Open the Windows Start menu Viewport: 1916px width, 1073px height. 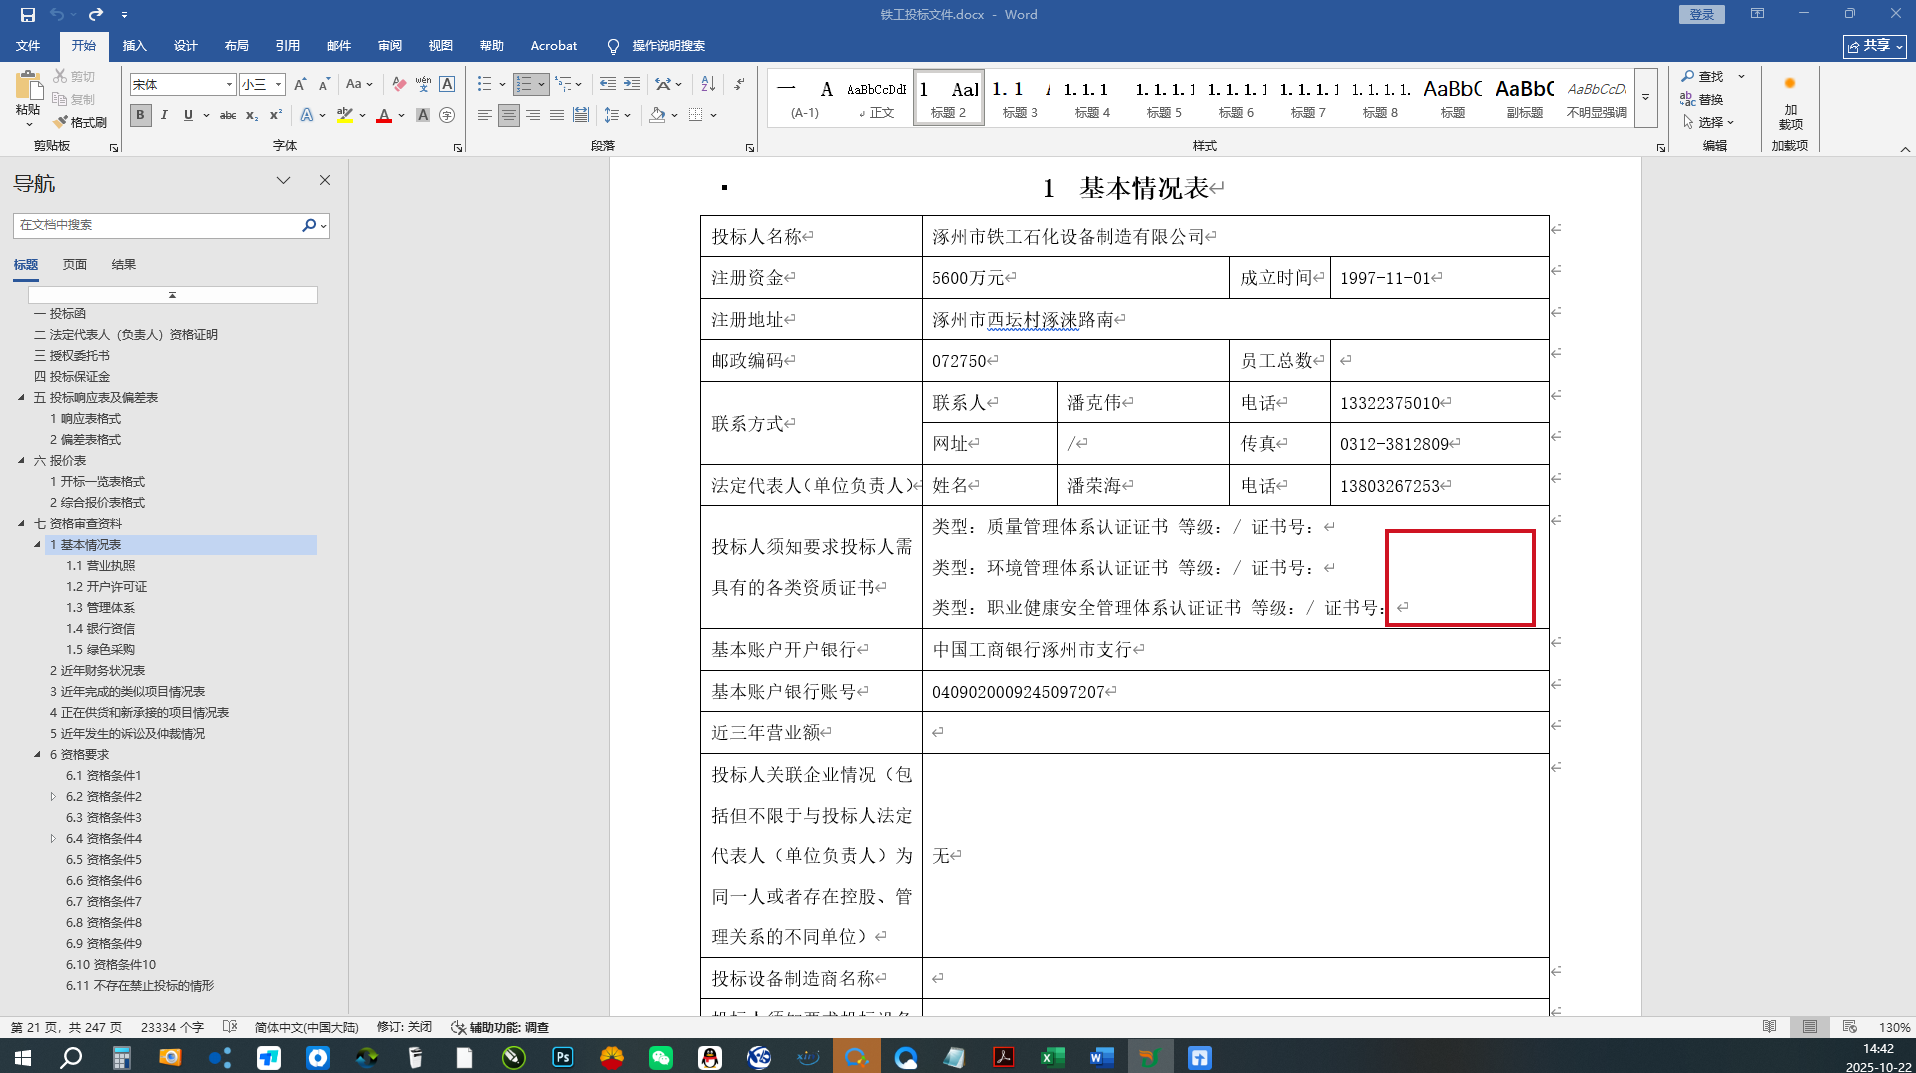[23, 1057]
